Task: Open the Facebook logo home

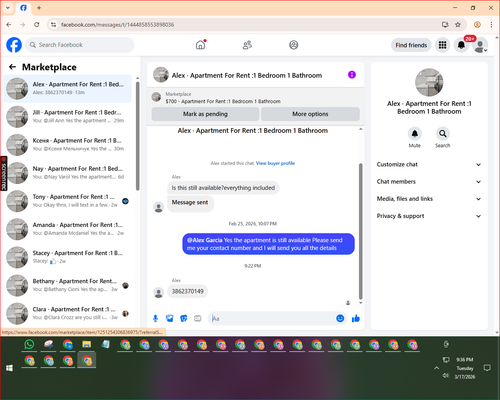Action: coord(14,45)
